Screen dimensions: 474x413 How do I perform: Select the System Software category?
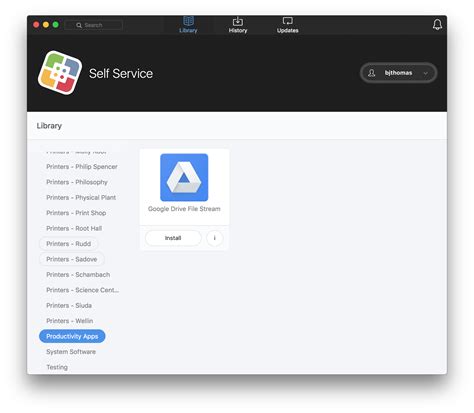click(x=71, y=352)
